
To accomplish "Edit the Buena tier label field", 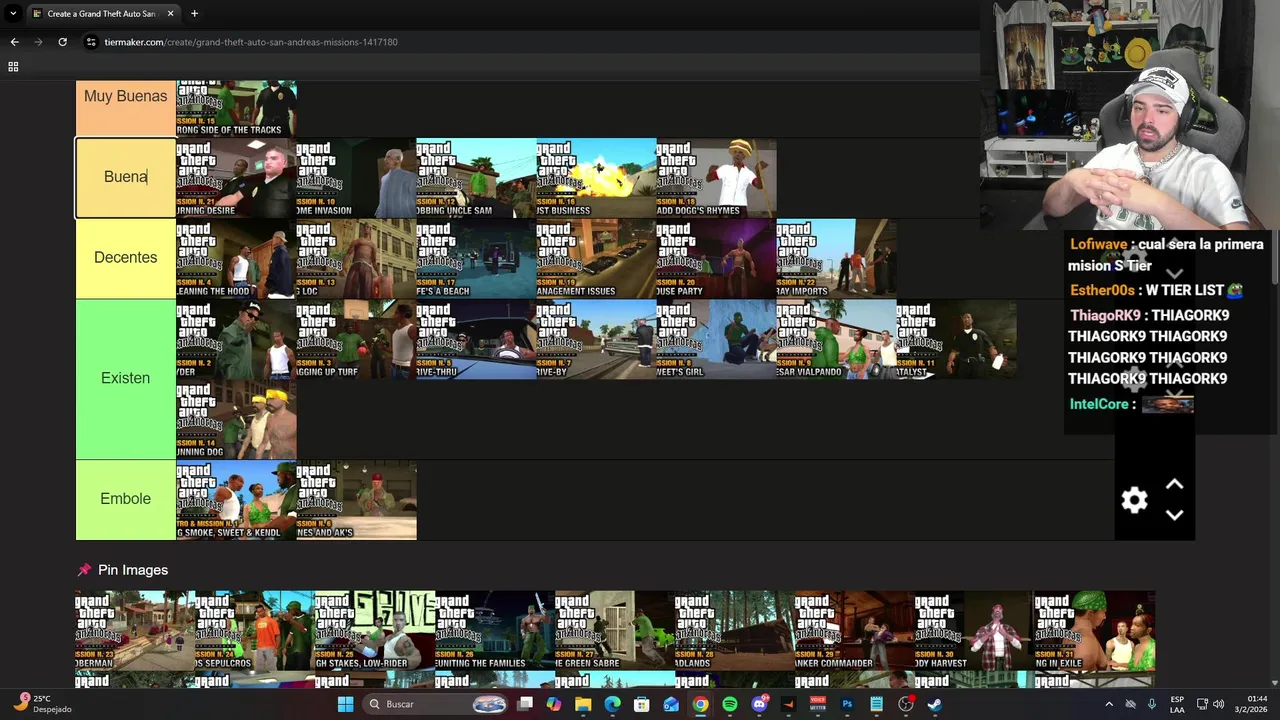I will pyautogui.click(x=126, y=177).
